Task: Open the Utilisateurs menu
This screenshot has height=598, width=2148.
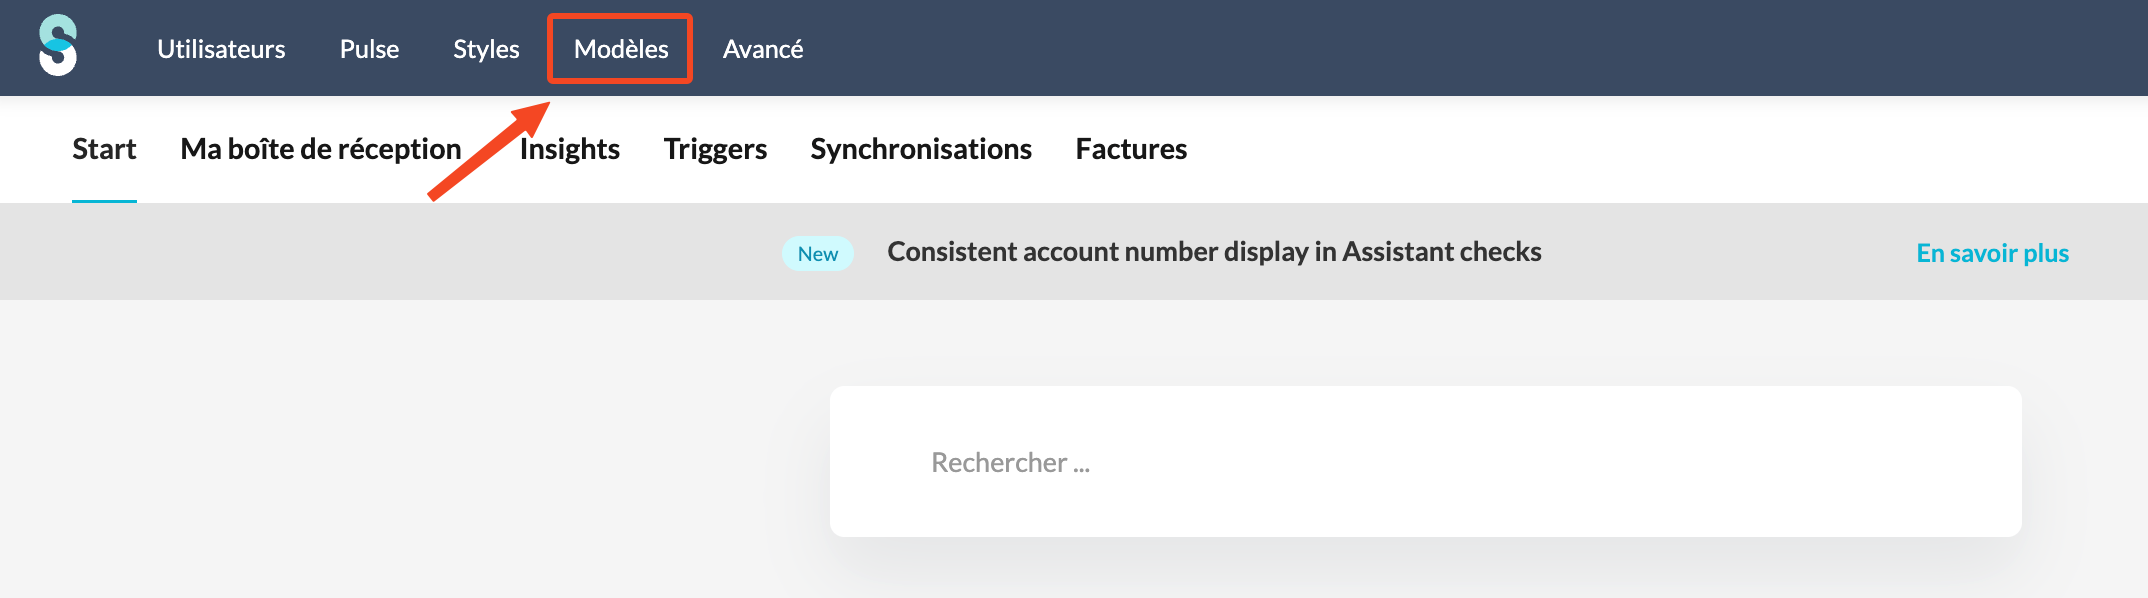Action: tap(221, 49)
